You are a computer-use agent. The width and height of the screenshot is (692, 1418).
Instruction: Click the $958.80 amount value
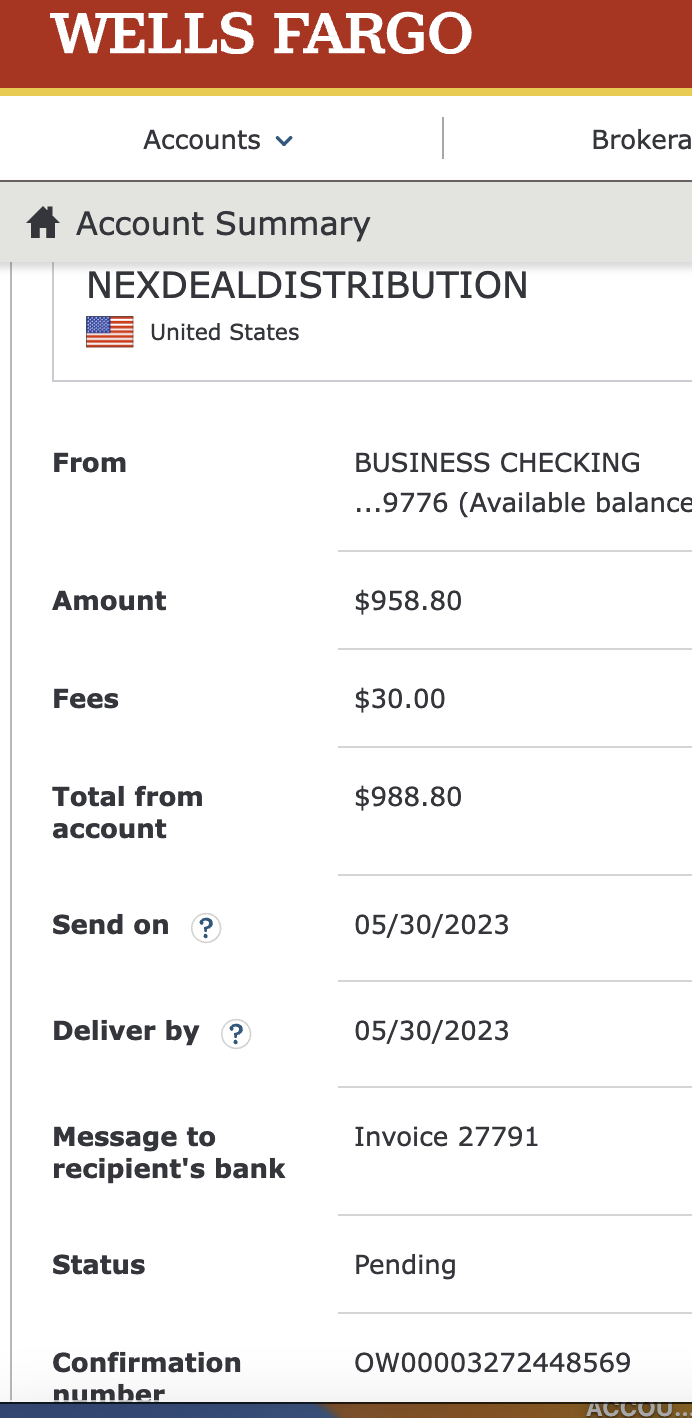(x=408, y=601)
